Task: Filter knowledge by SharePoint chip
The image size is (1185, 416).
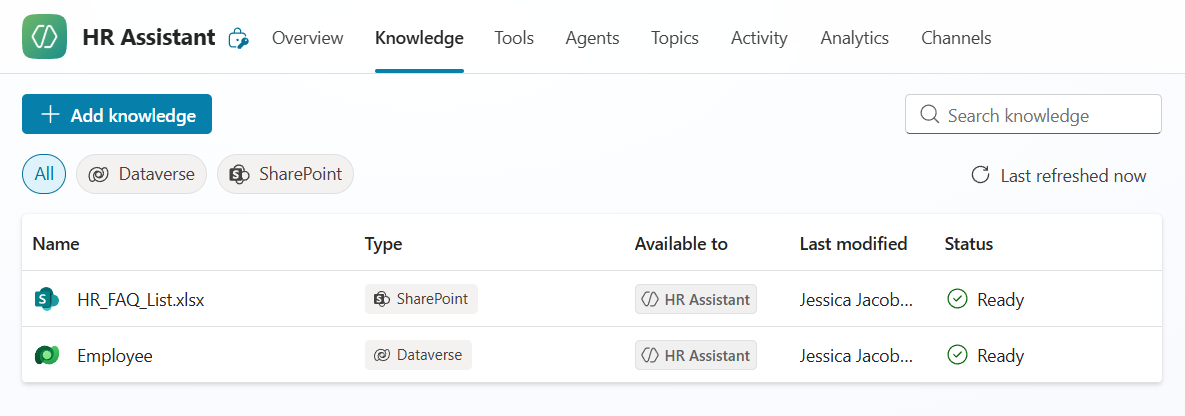Action: coord(285,174)
